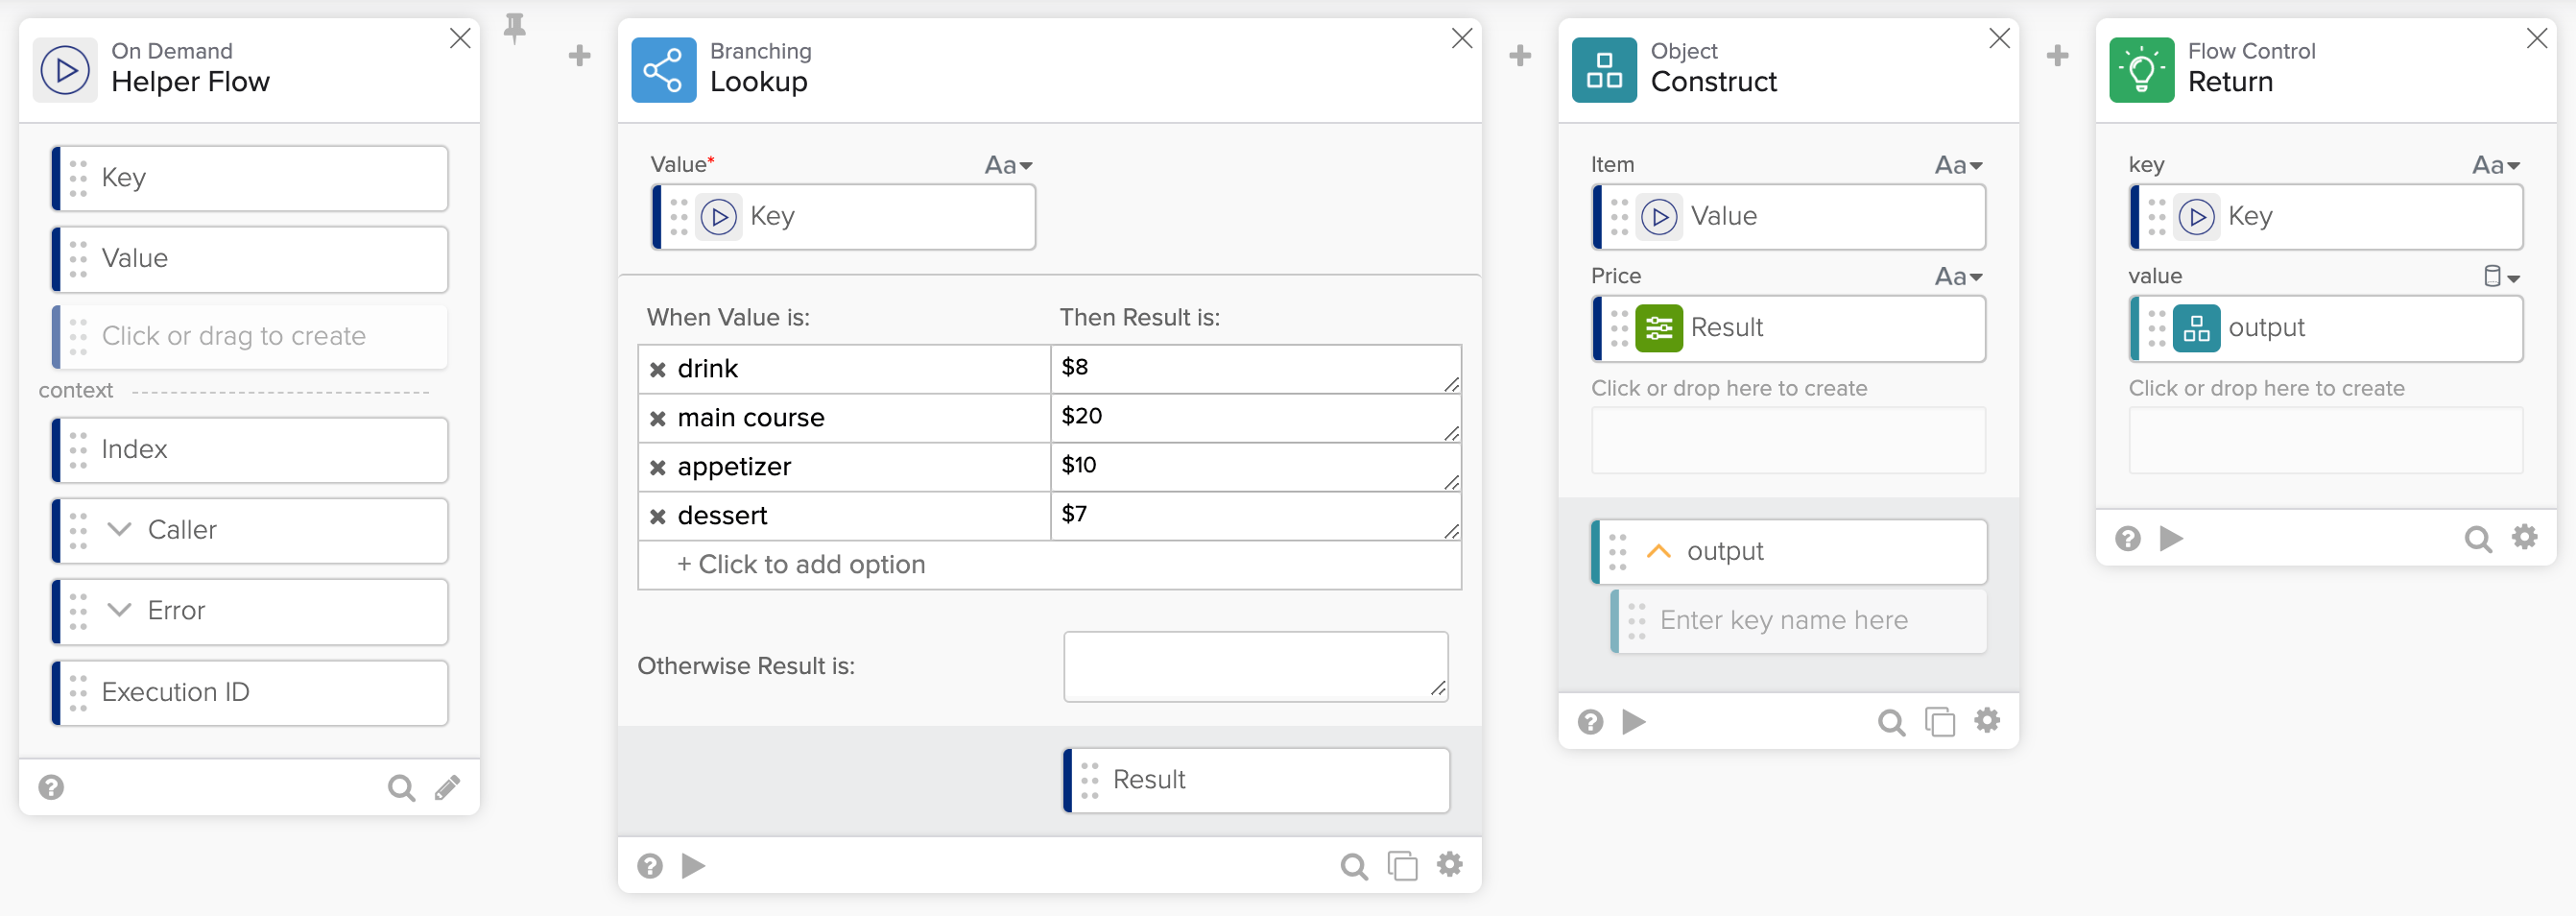Click the pin icon beside Helper Flow card
Image resolution: width=2576 pixels, height=916 pixels.
[x=514, y=28]
